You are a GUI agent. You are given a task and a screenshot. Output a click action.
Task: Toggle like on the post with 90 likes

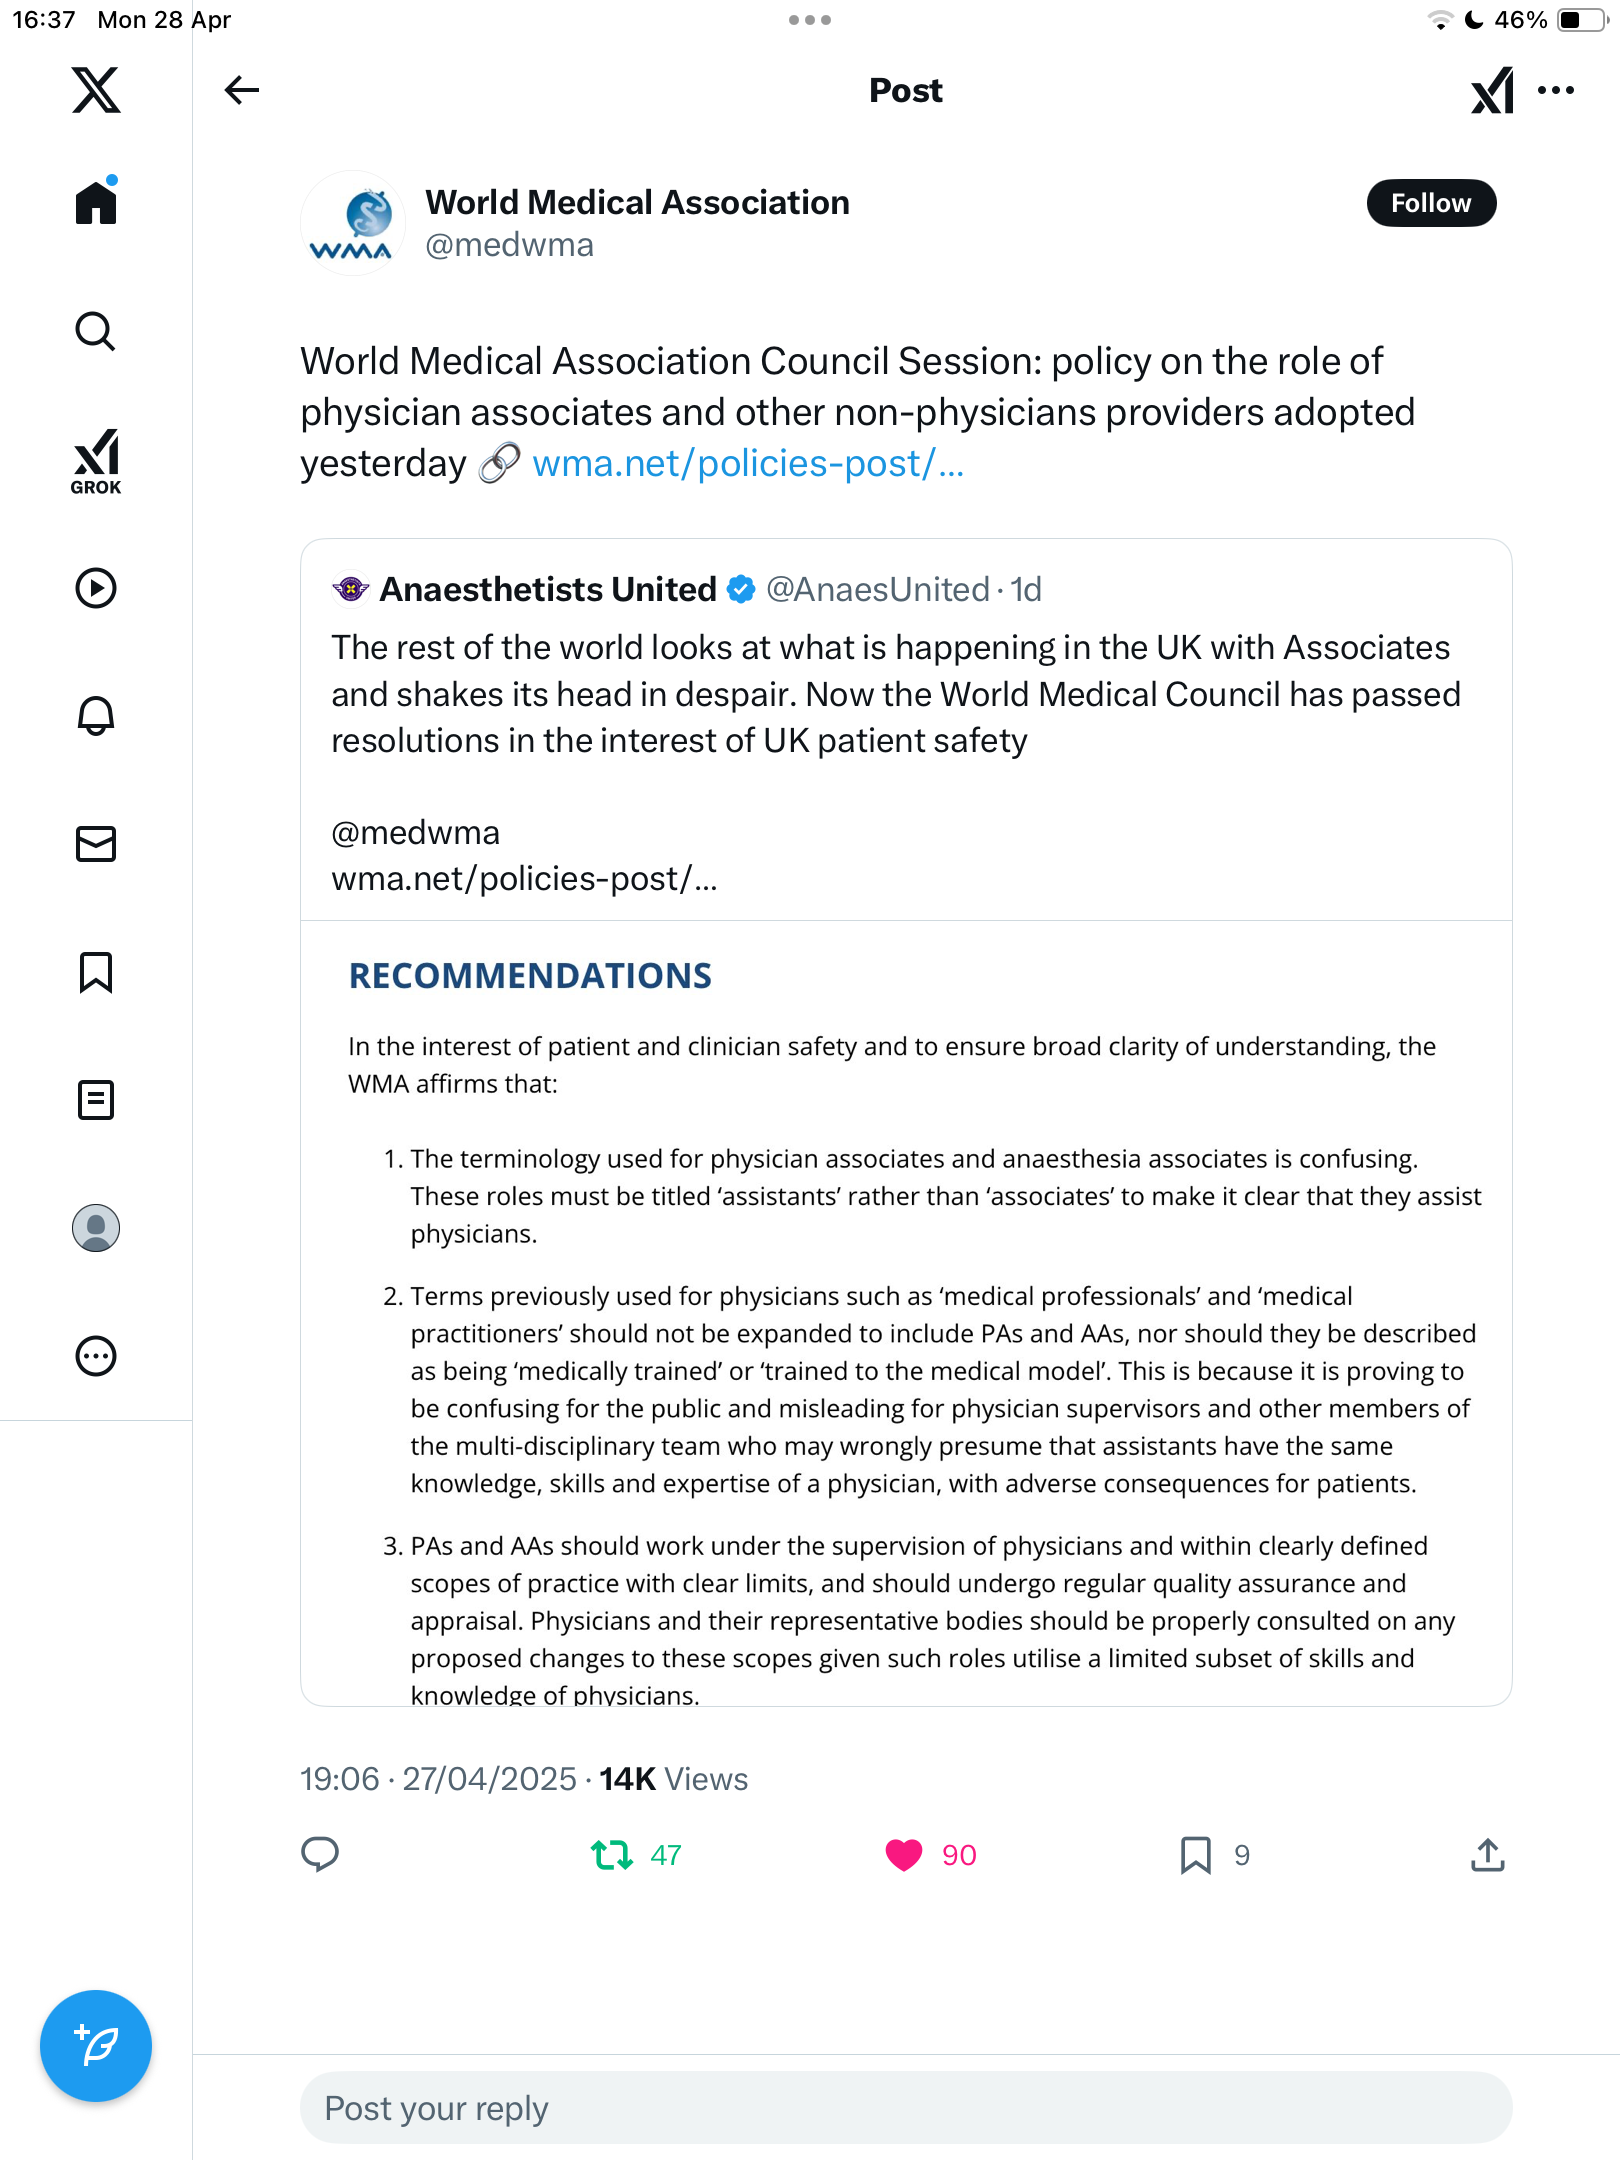pos(904,1855)
